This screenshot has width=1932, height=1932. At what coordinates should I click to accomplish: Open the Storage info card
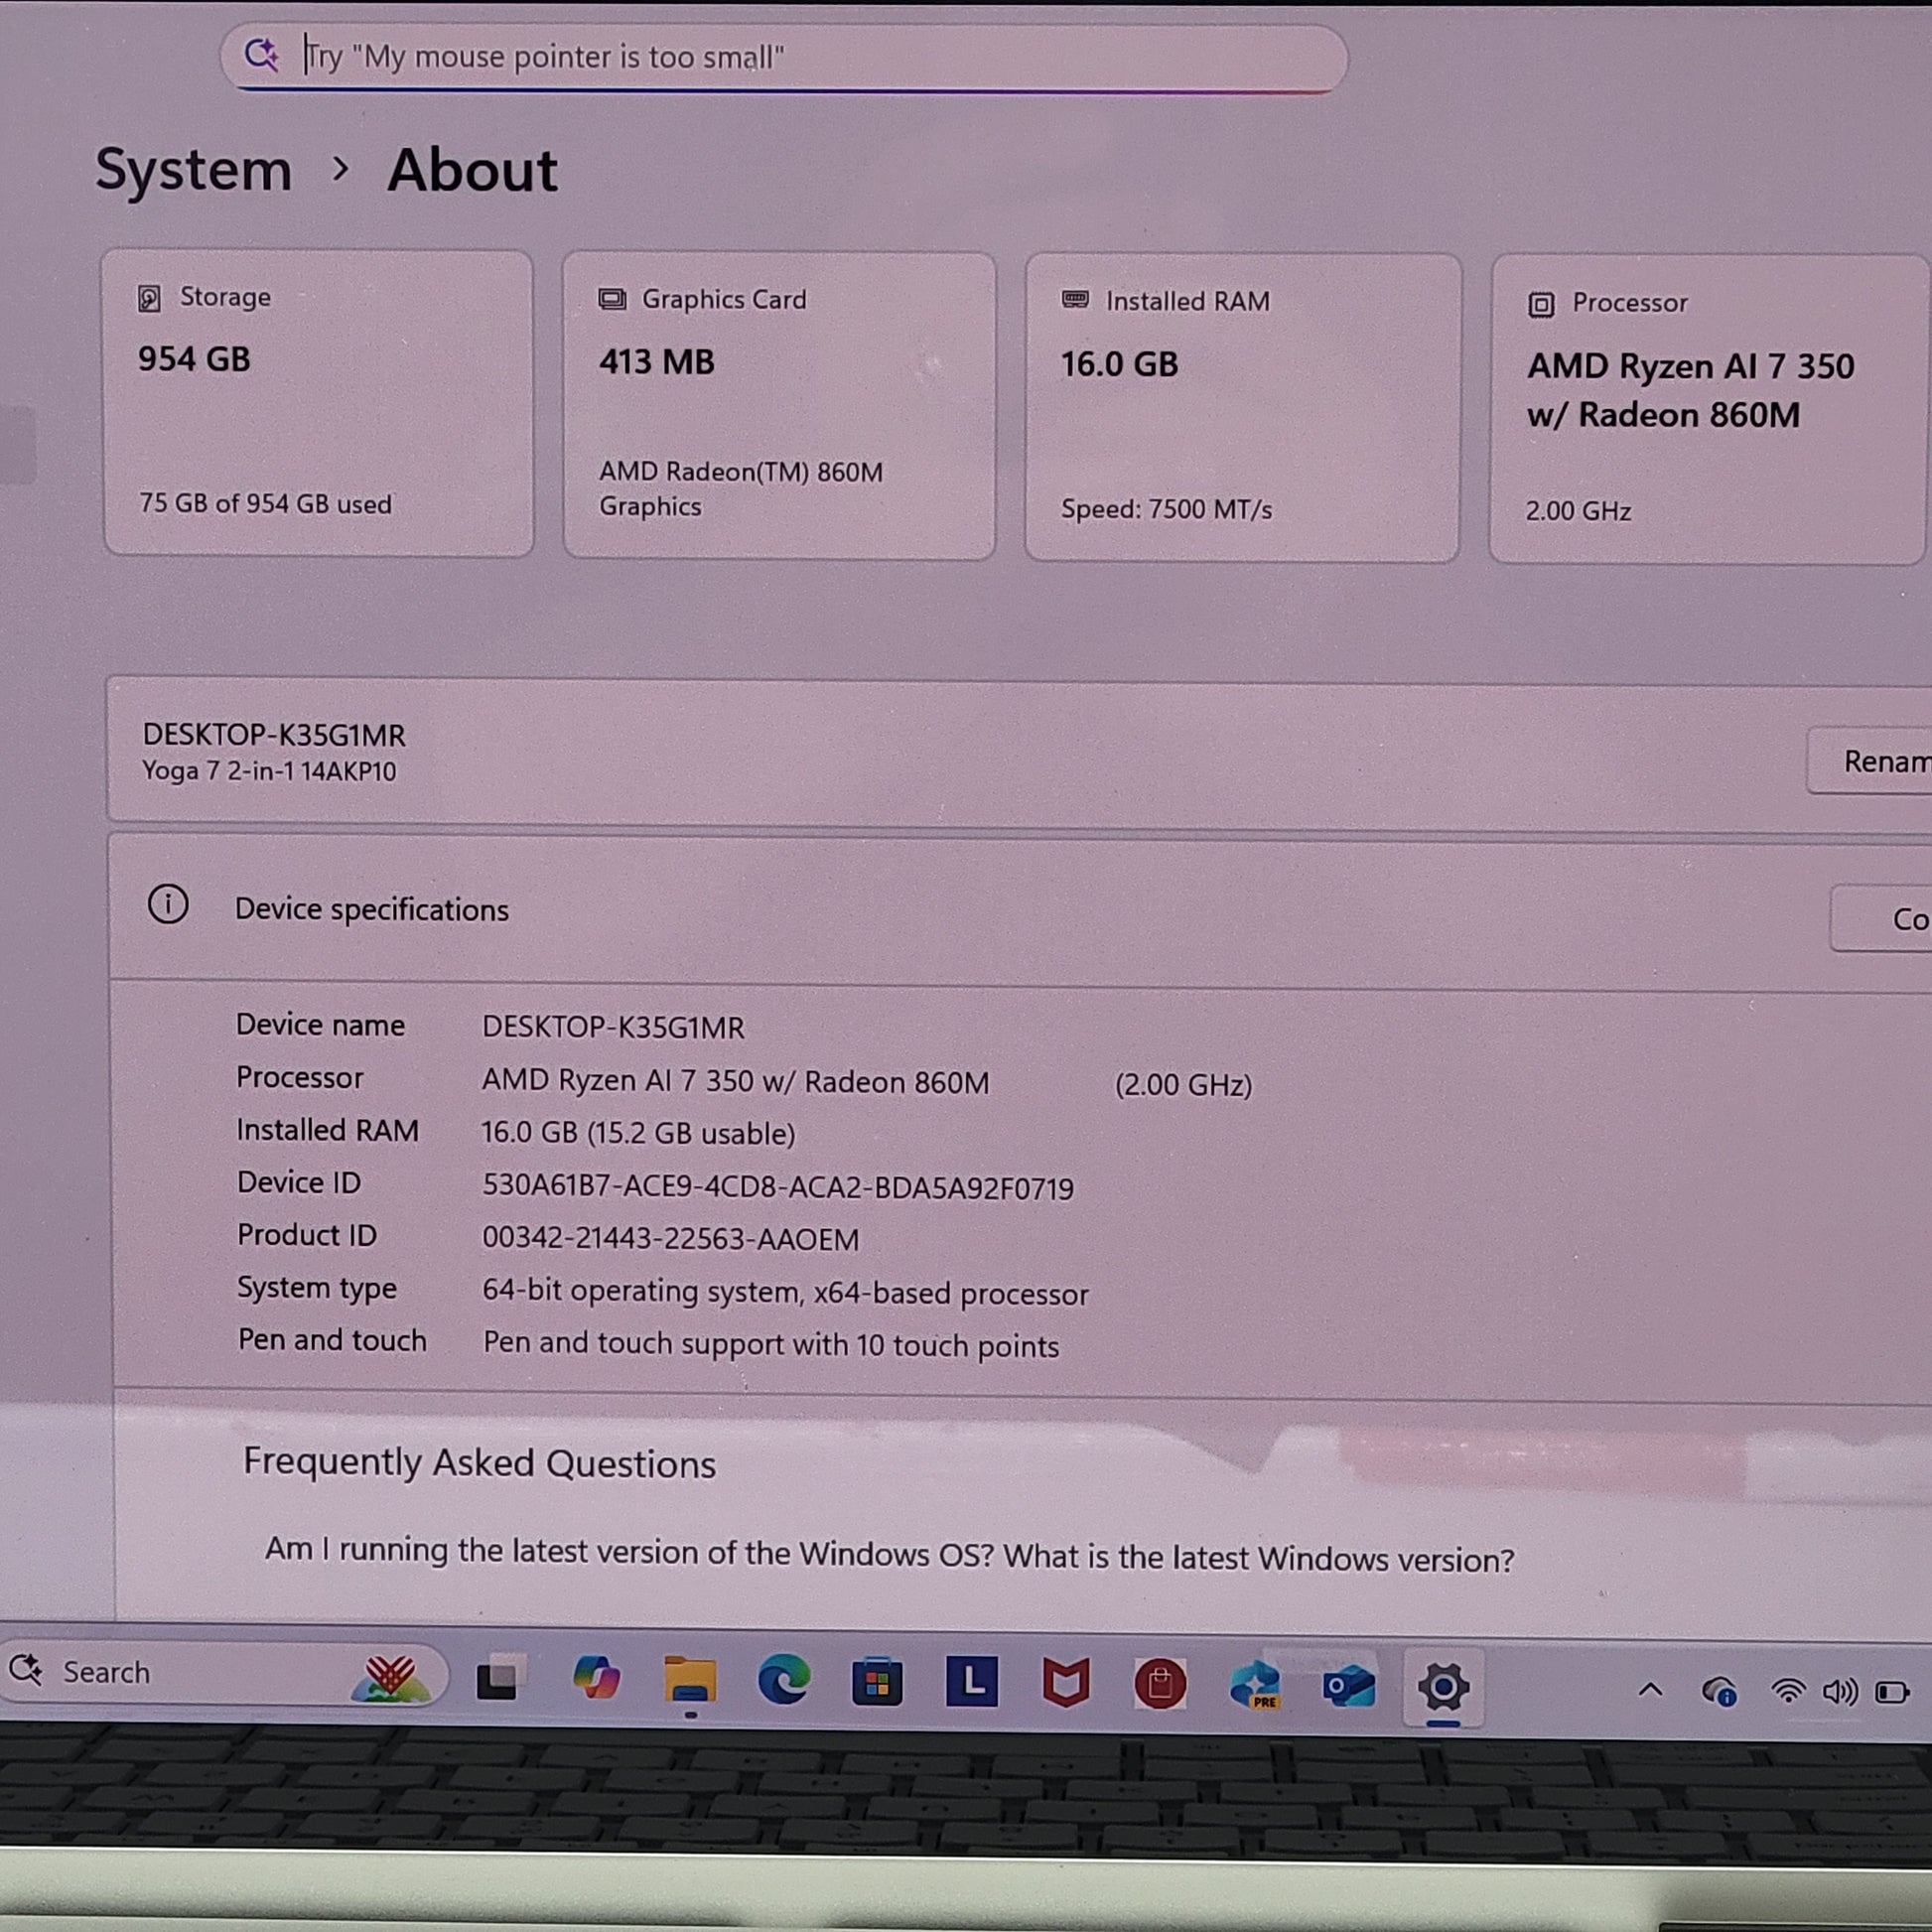tap(318, 403)
